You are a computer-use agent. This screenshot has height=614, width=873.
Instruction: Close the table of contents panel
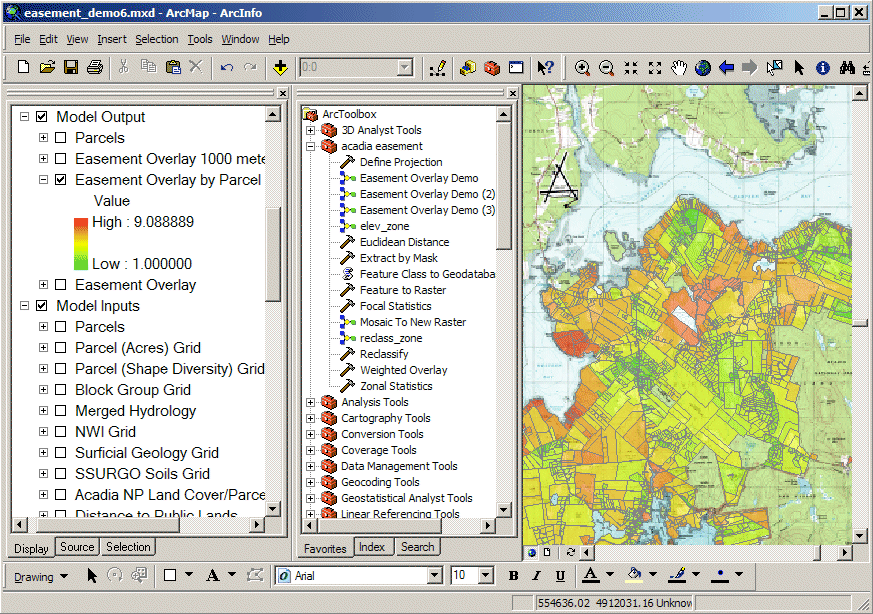click(283, 93)
